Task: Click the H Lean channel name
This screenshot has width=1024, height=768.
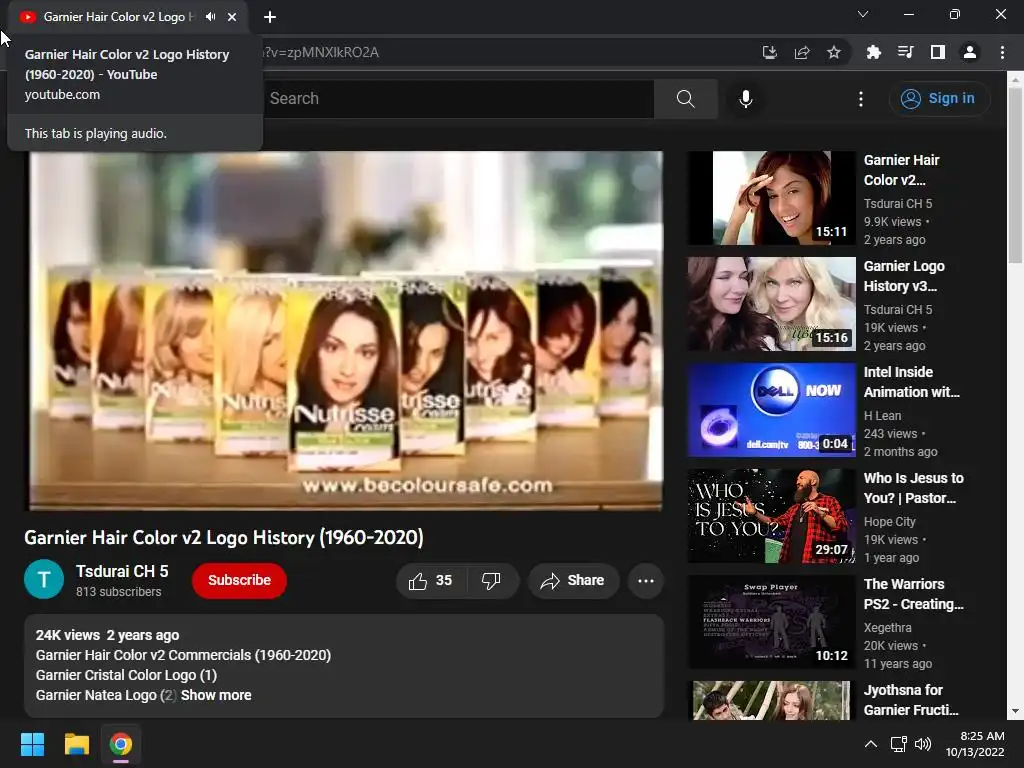Action: coord(882,416)
